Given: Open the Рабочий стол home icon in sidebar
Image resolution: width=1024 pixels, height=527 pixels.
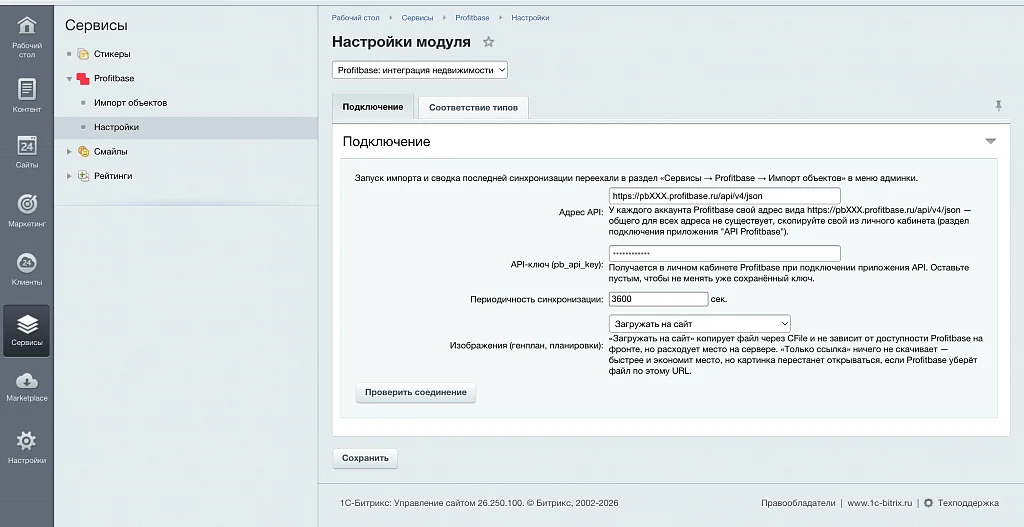Looking at the screenshot, I should 27,25.
